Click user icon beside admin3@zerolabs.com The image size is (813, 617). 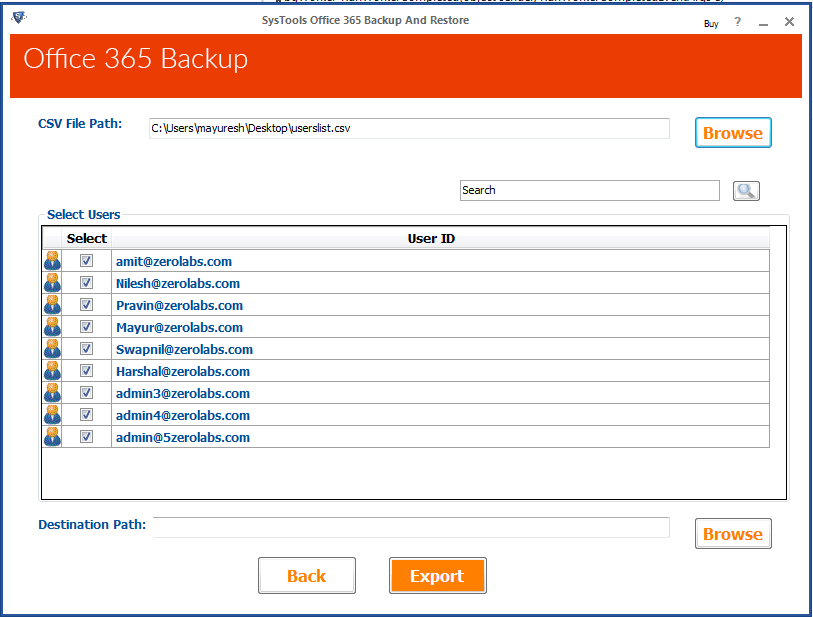pos(52,393)
